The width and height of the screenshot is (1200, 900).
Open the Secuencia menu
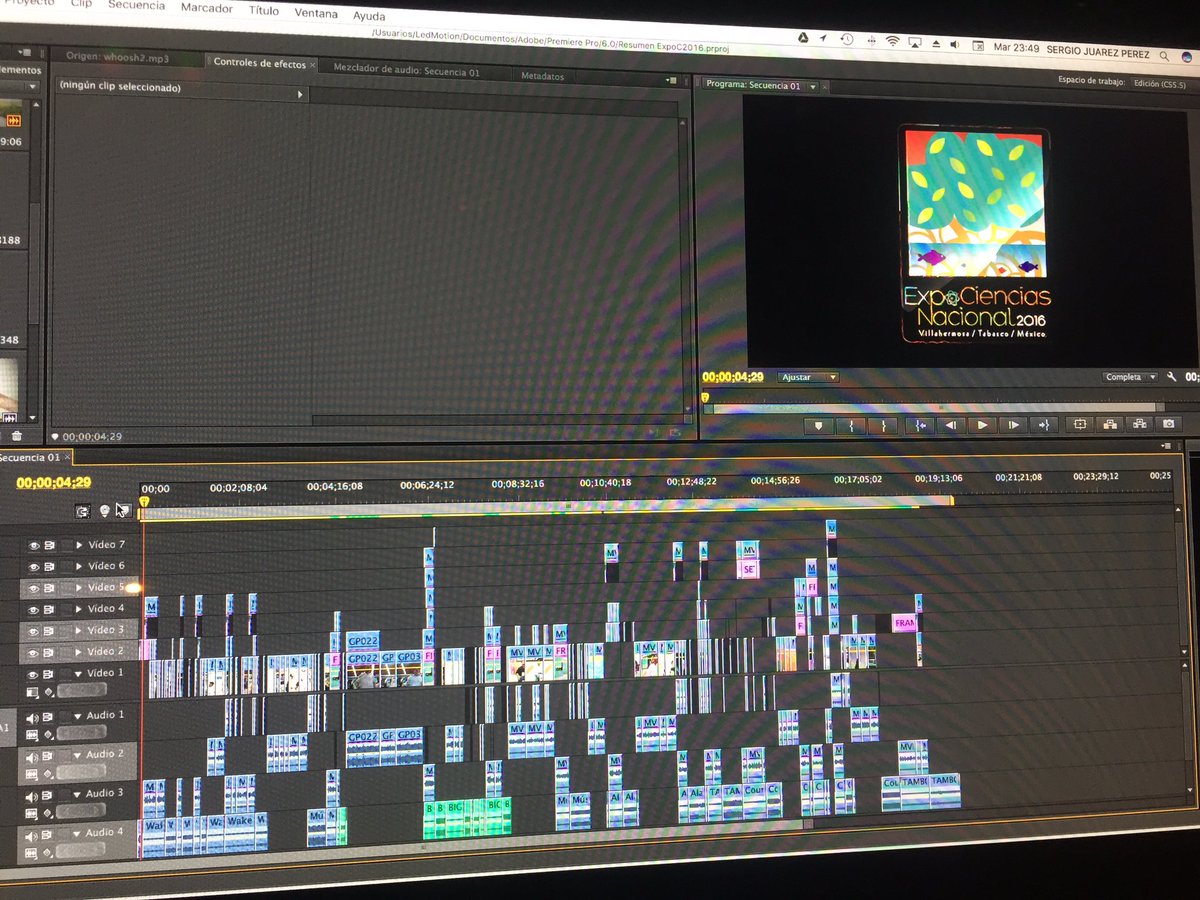tap(136, 5)
